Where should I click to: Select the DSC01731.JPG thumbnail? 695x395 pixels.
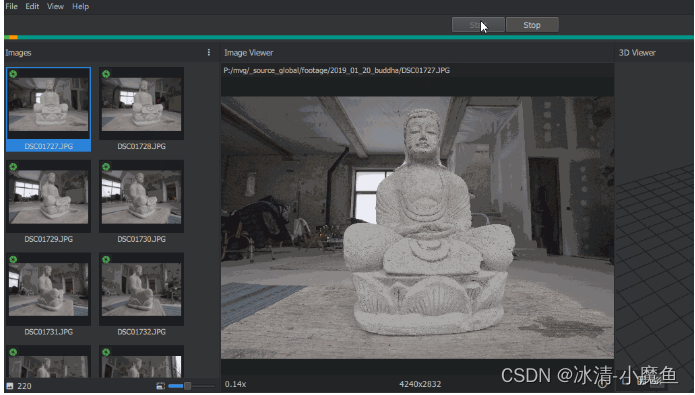48,289
